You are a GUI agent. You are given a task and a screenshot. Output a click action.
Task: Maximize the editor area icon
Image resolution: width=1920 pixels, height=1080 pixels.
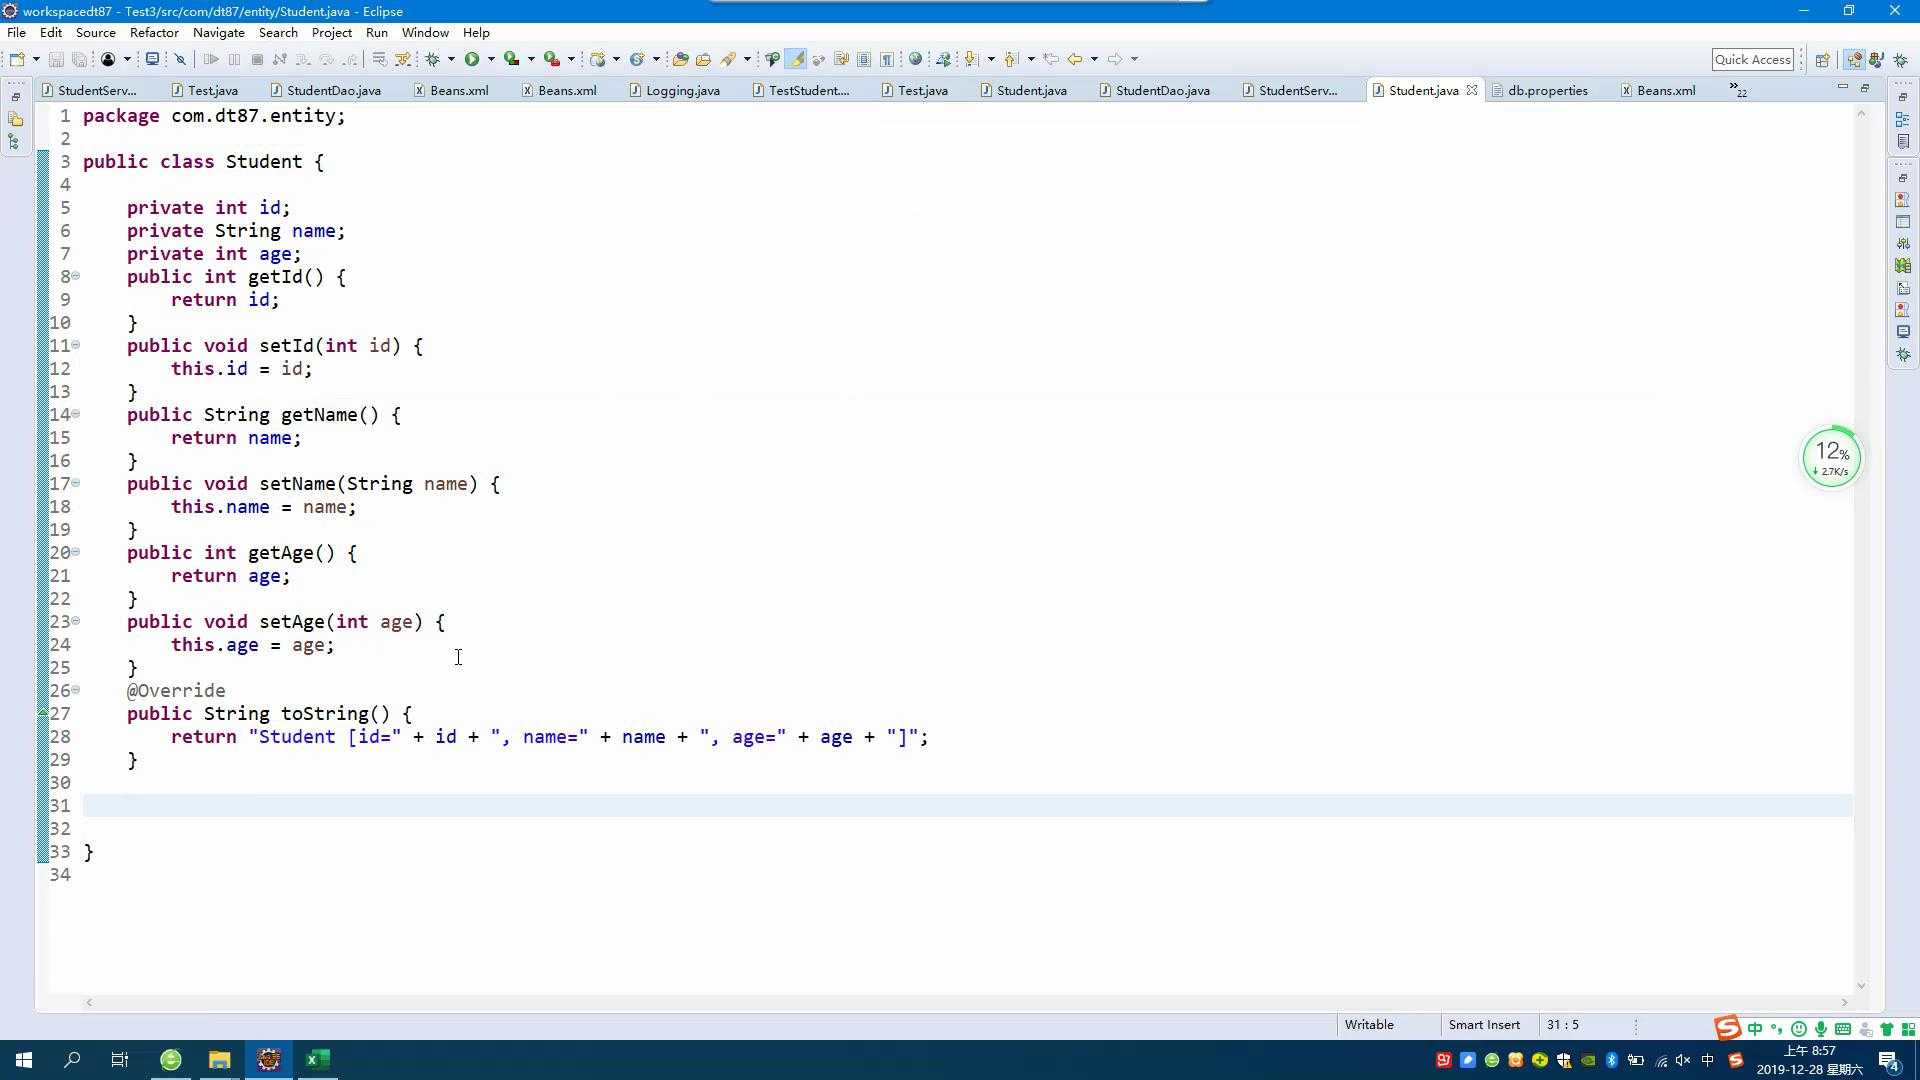coord(1864,88)
